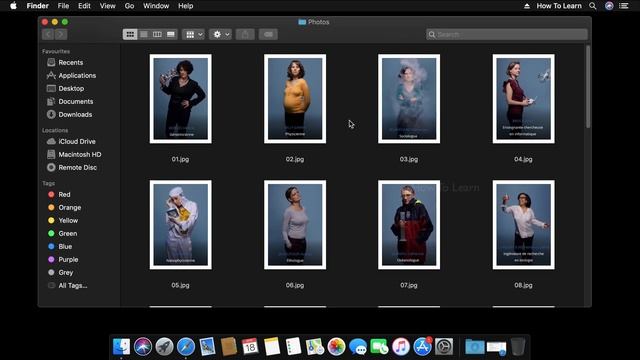Click How To Learn user menu
The width and height of the screenshot is (640, 360).
pyautogui.click(x=559, y=6)
